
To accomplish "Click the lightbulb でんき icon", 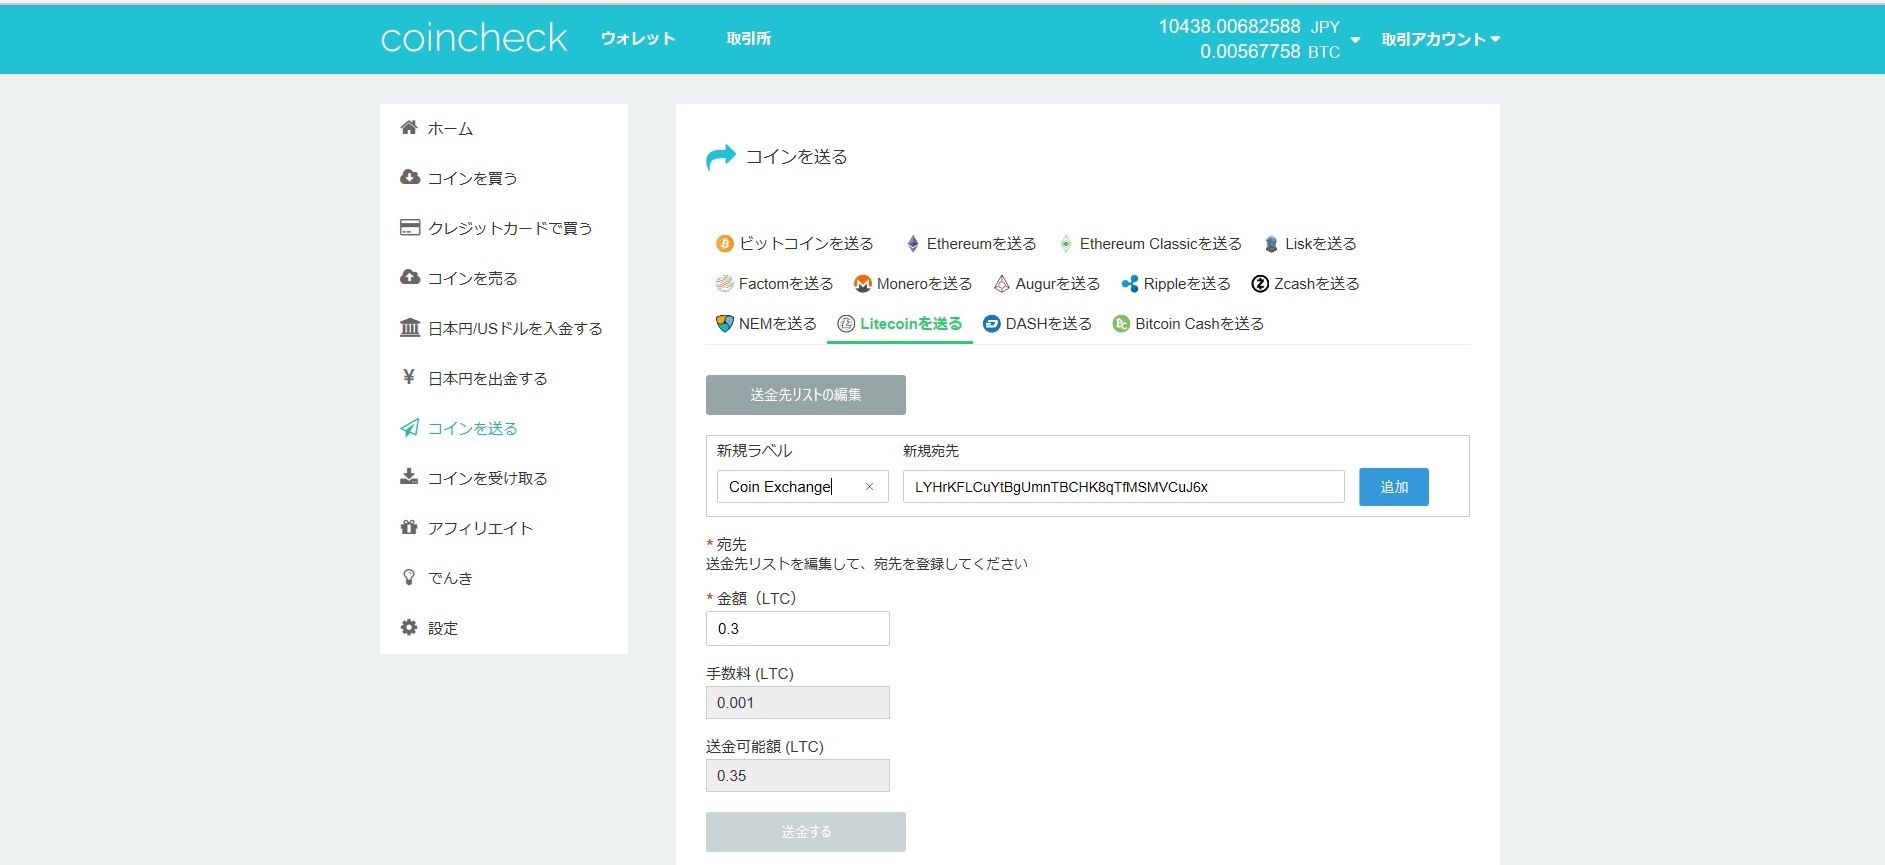I will 408,577.
